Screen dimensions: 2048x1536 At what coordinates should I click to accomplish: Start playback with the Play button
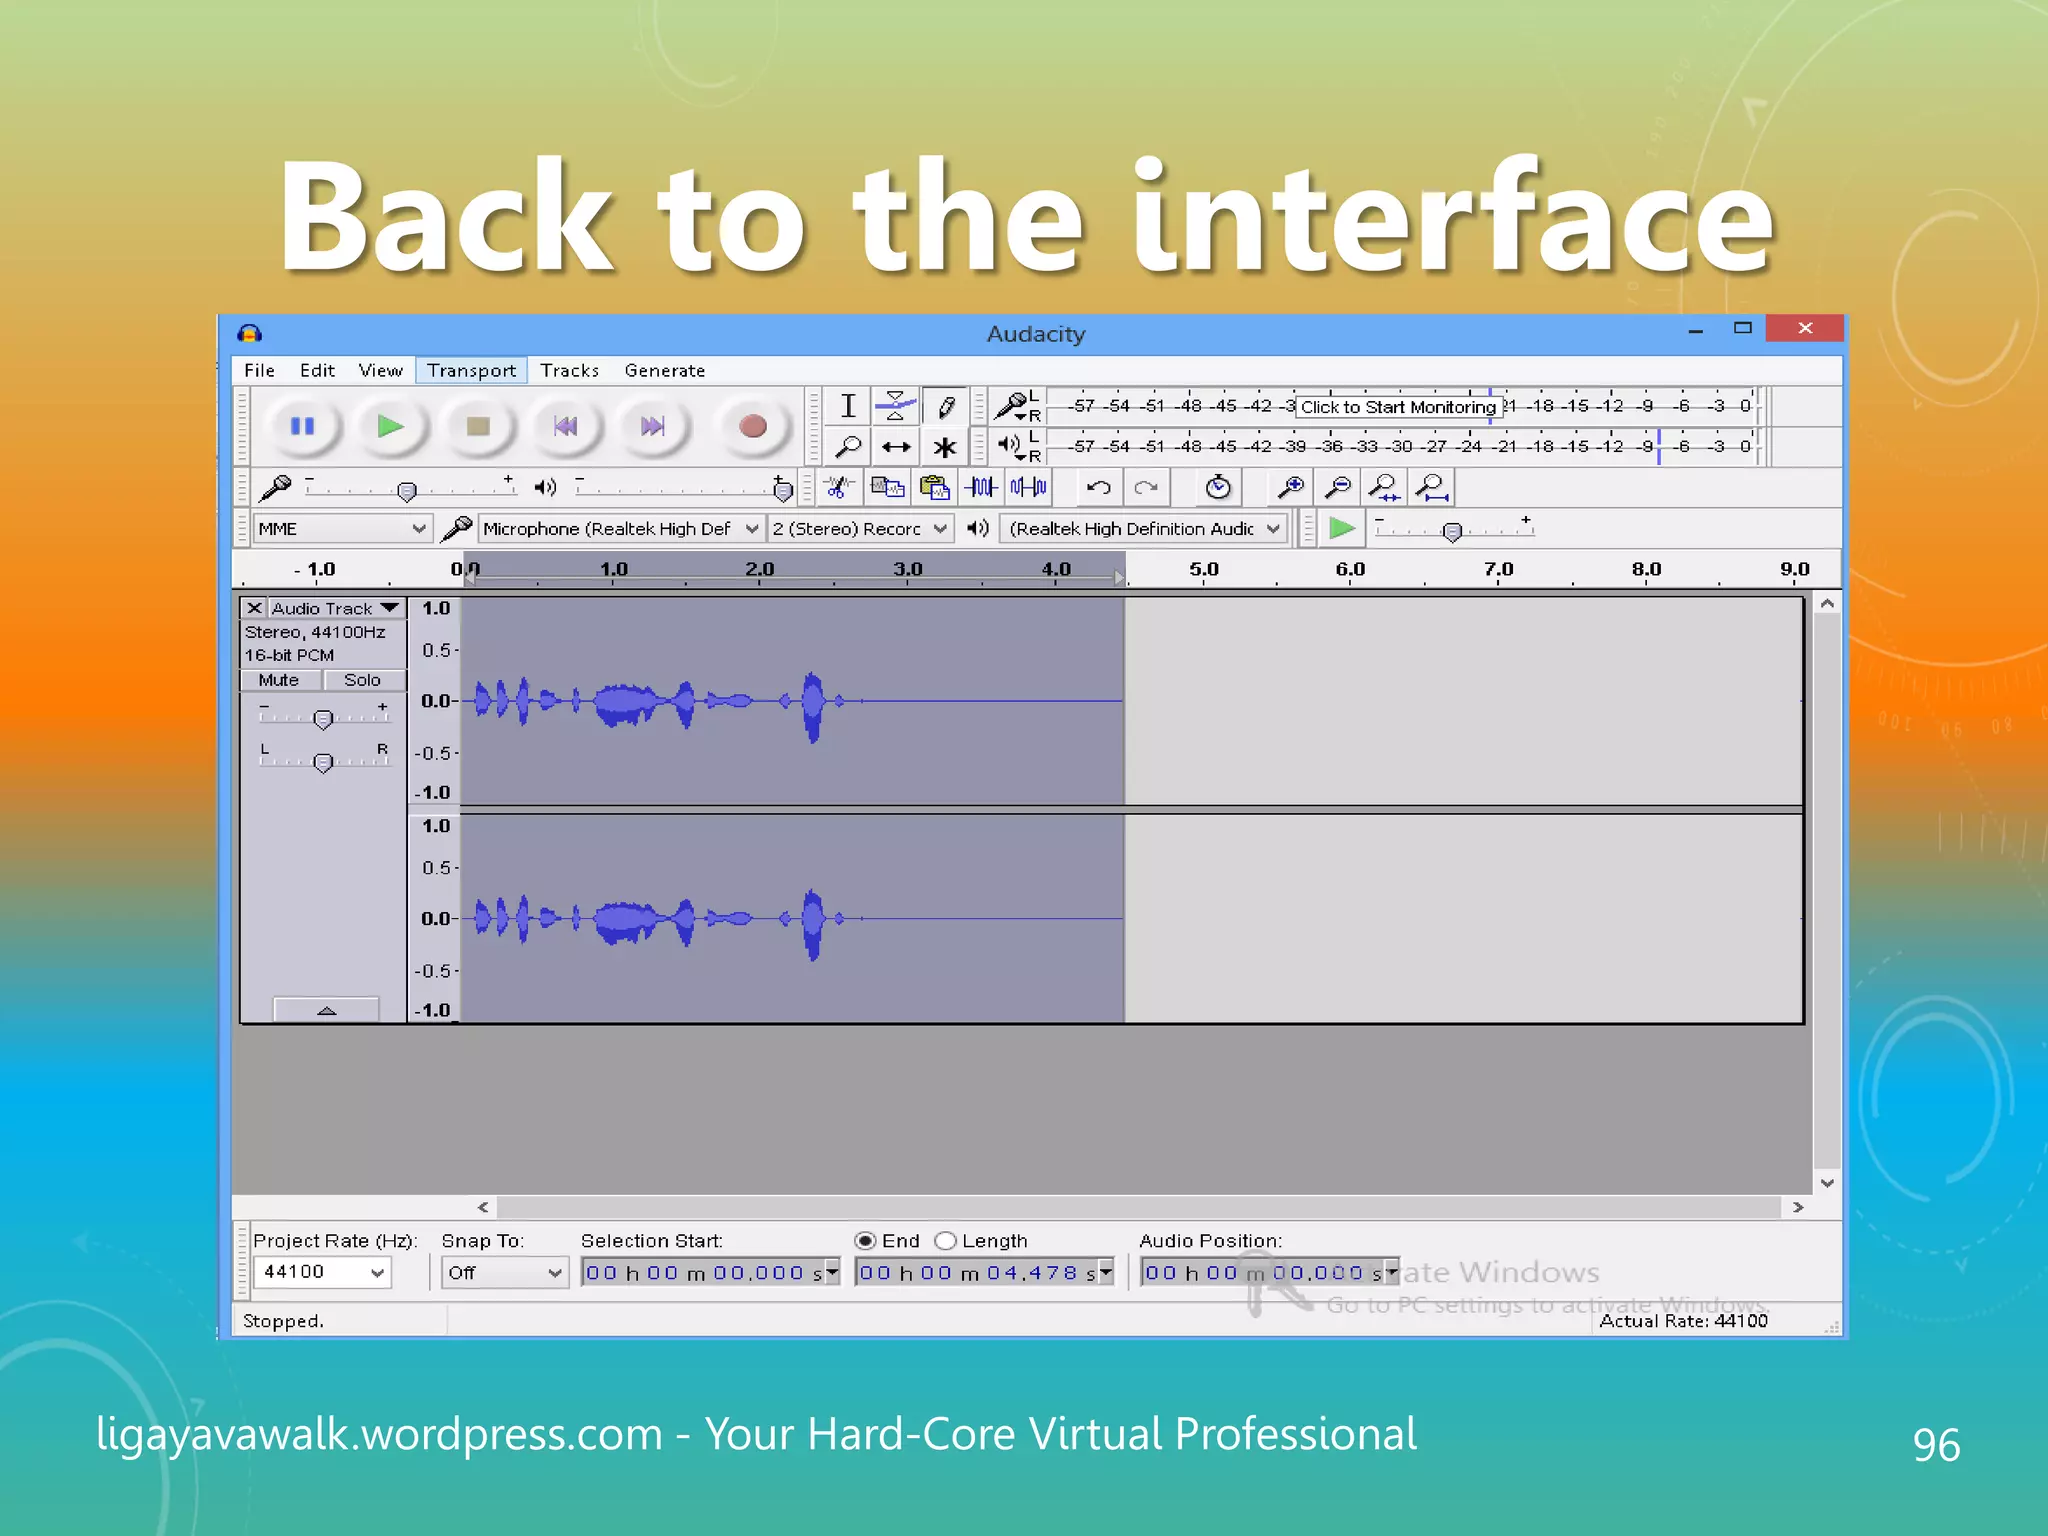coord(390,427)
